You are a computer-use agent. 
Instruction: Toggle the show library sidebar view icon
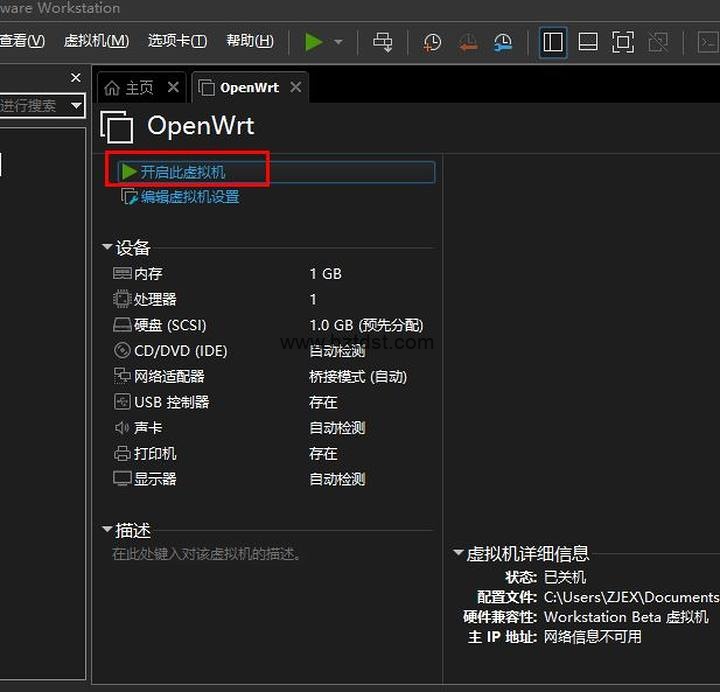point(553,42)
